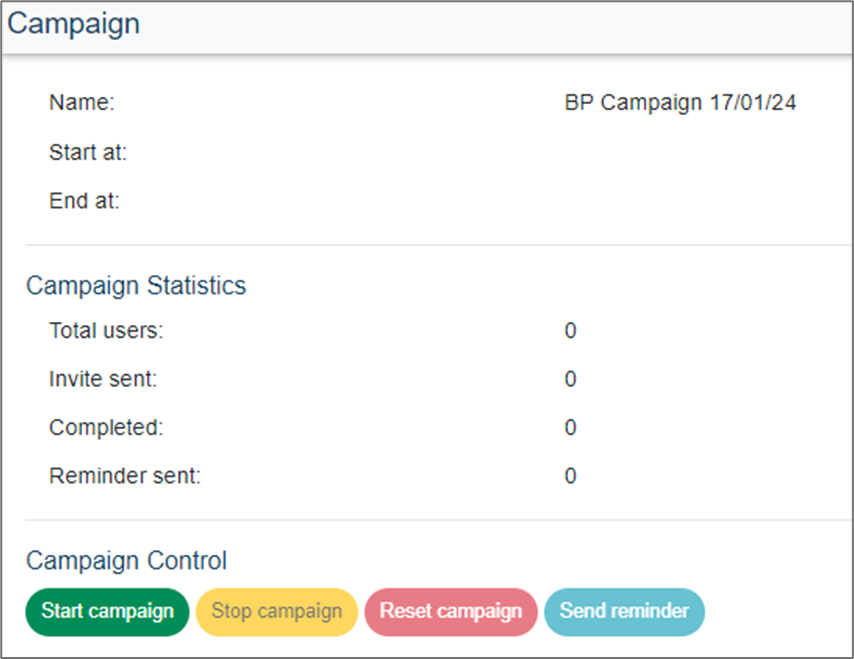Viewport: 854px width, 659px height.
Task: Click the BP Campaign 17/01/24 name value
Action: [680, 102]
